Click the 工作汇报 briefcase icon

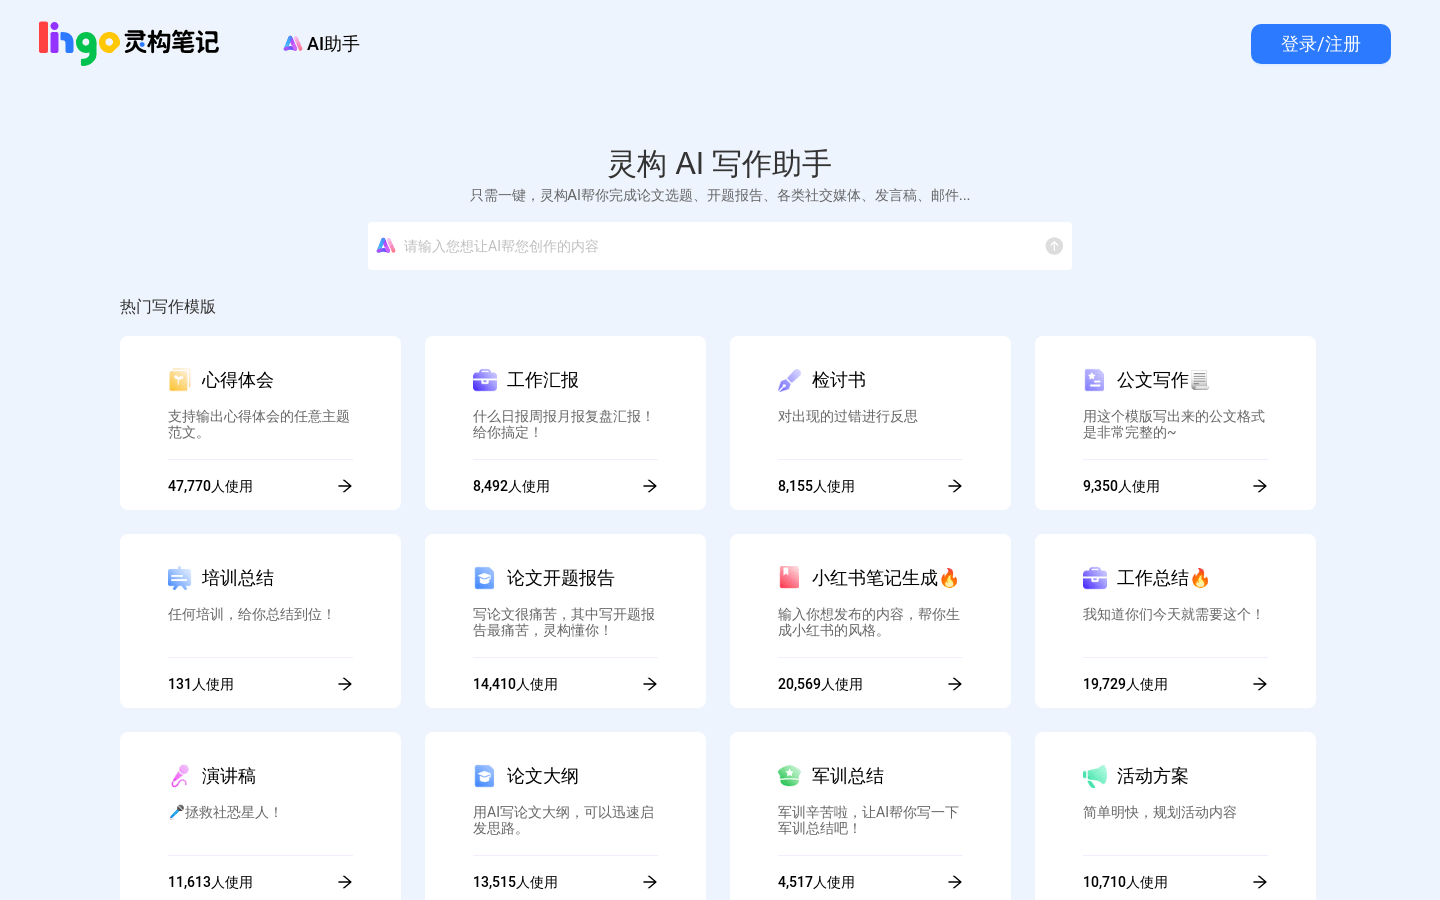[x=485, y=380]
